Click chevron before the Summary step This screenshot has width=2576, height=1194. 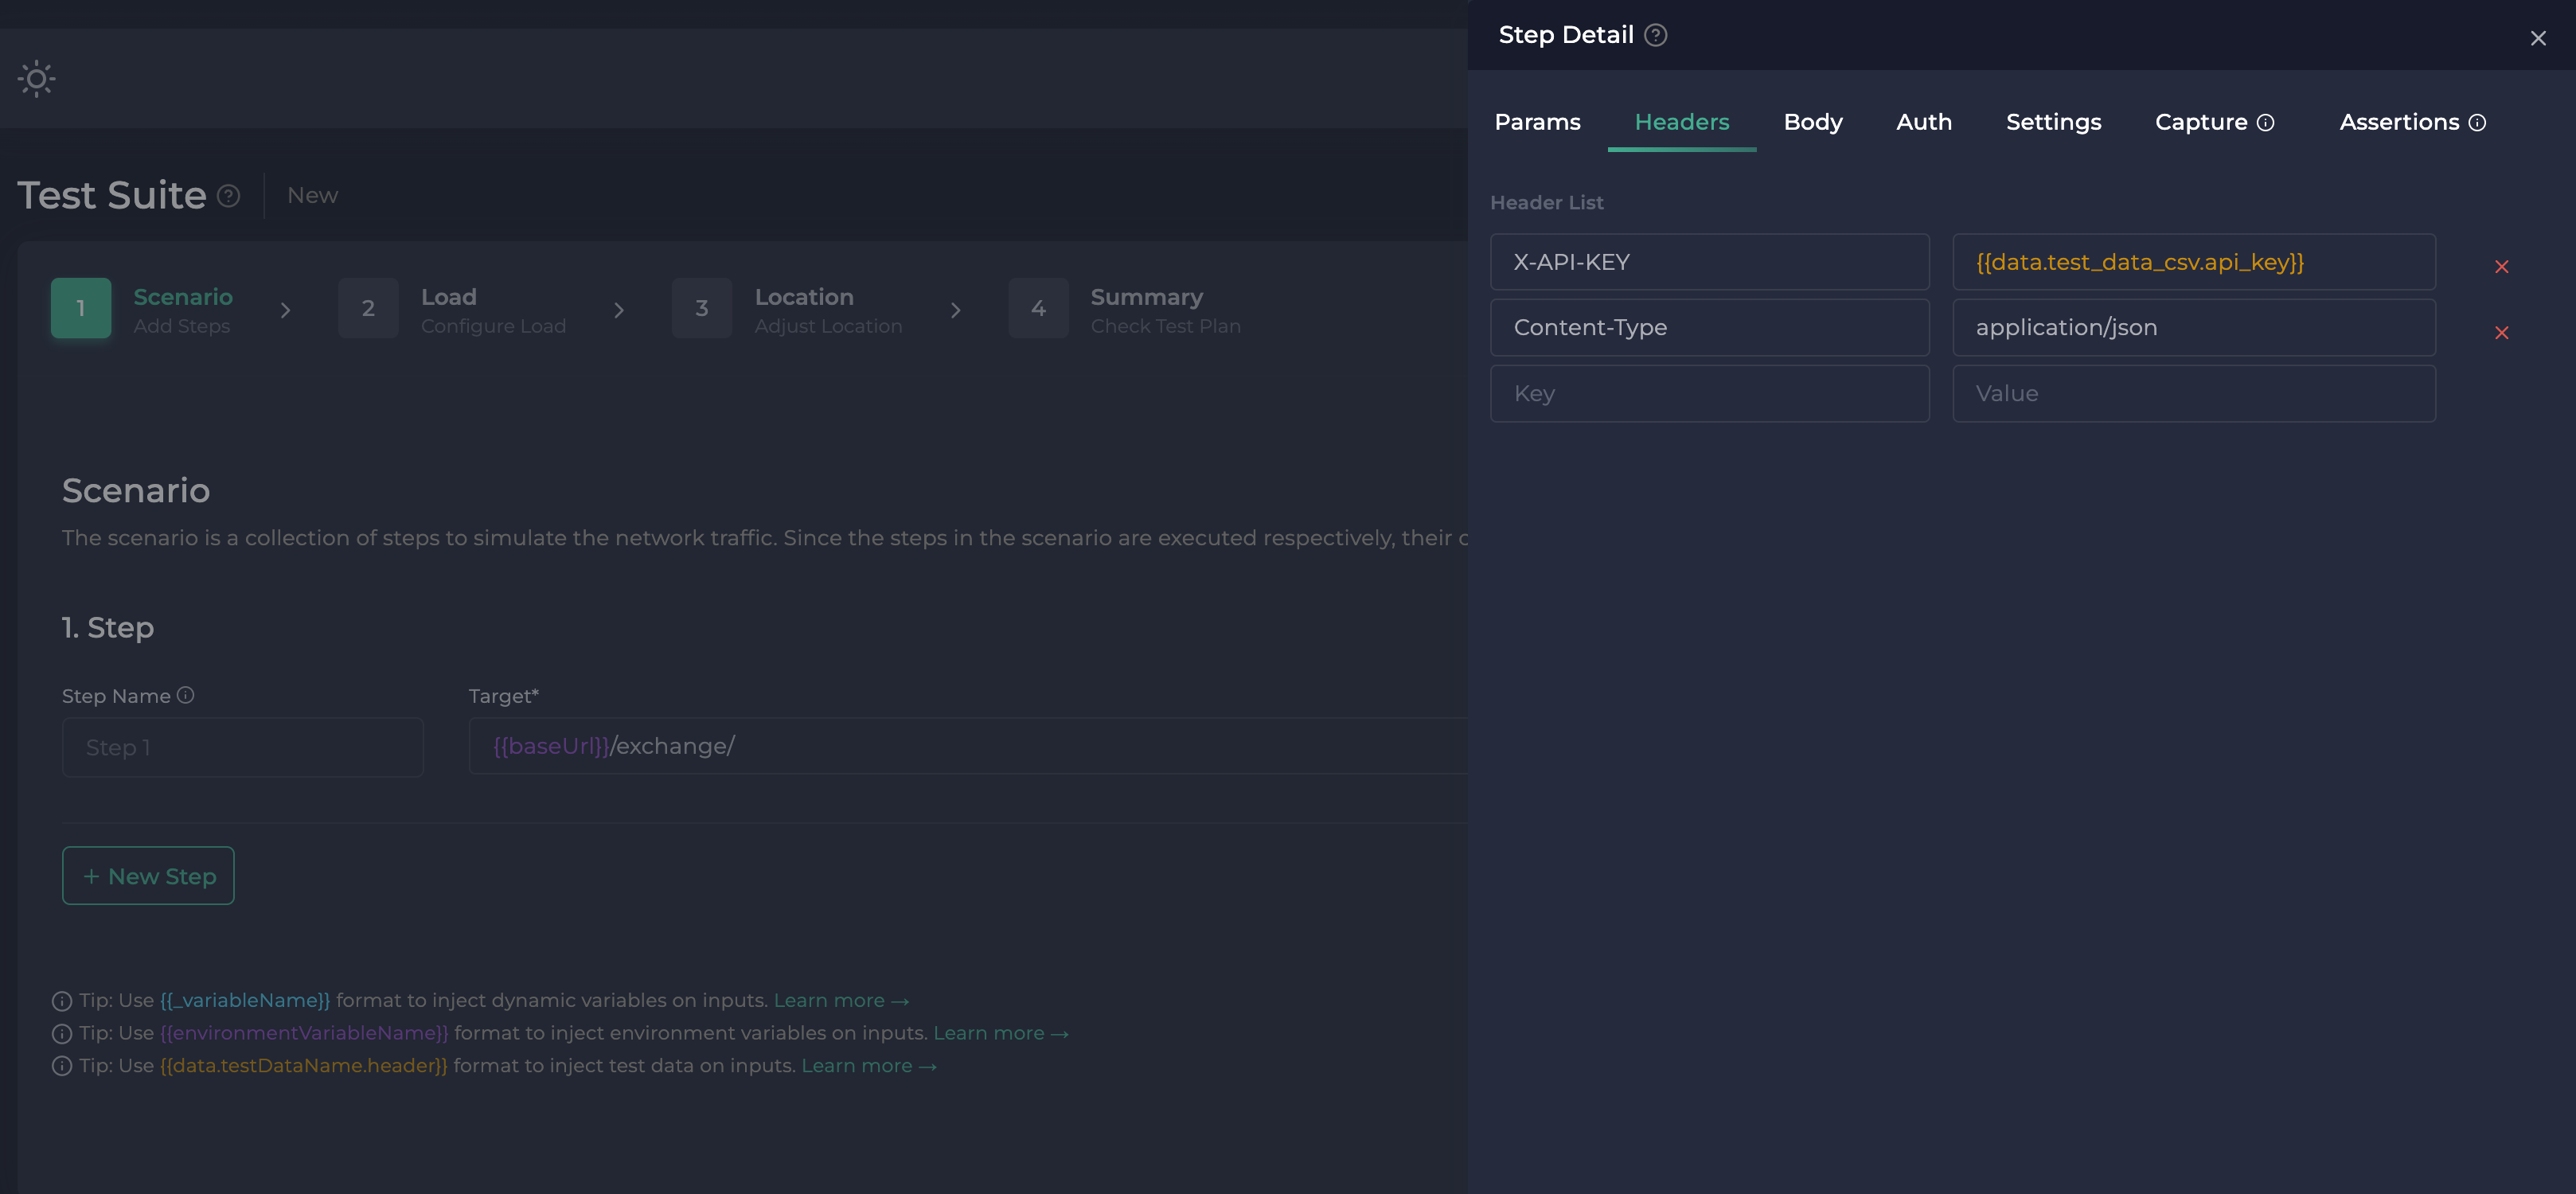(x=957, y=309)
